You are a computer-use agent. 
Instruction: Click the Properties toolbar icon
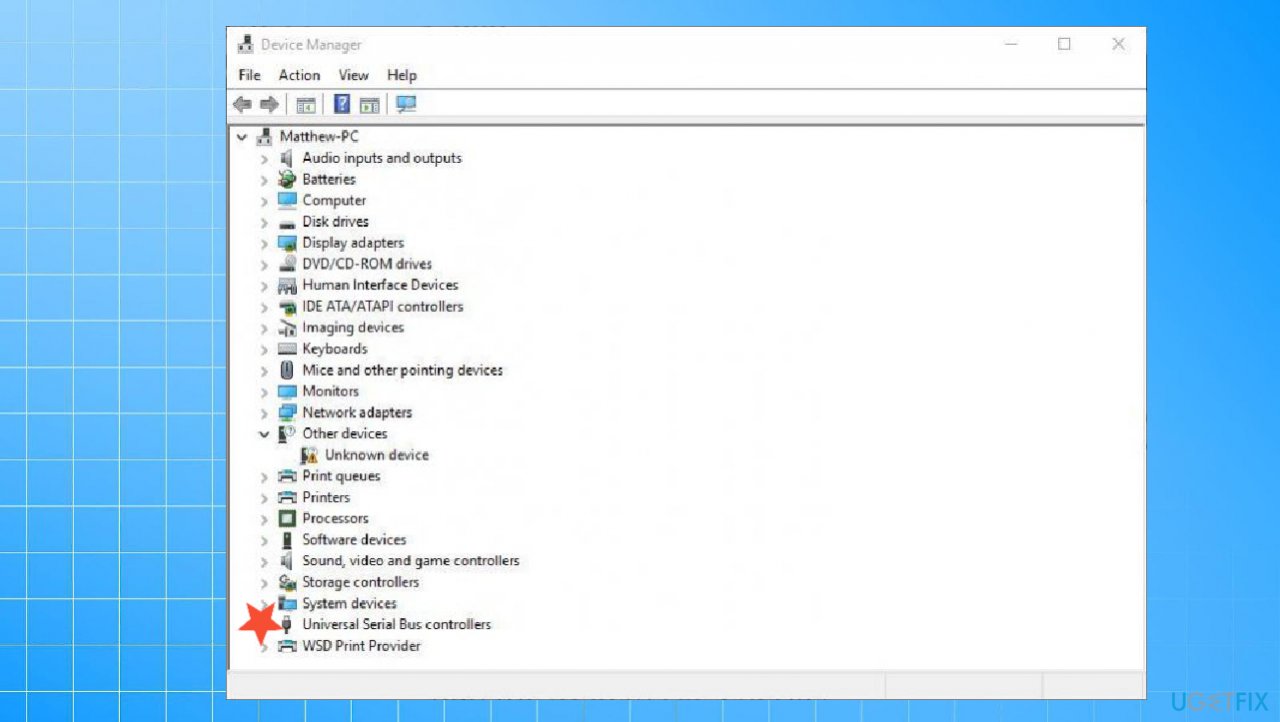370,103
